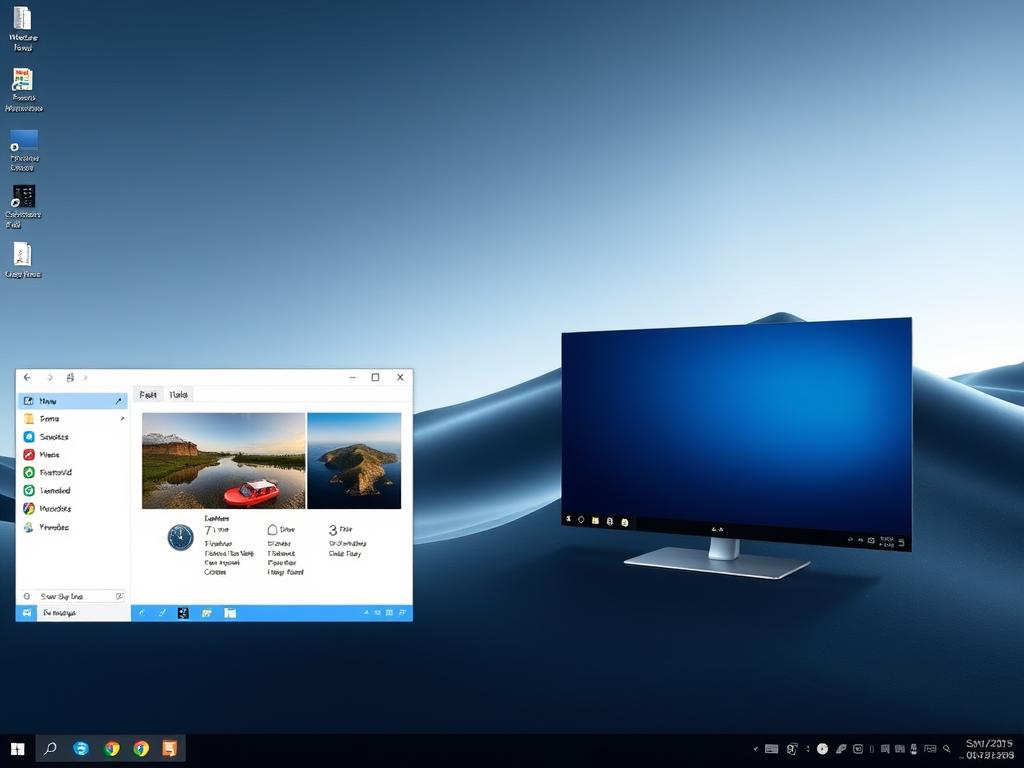
Task: Open the PDF-style document icon on the desktop
Action: coord(22,259)
